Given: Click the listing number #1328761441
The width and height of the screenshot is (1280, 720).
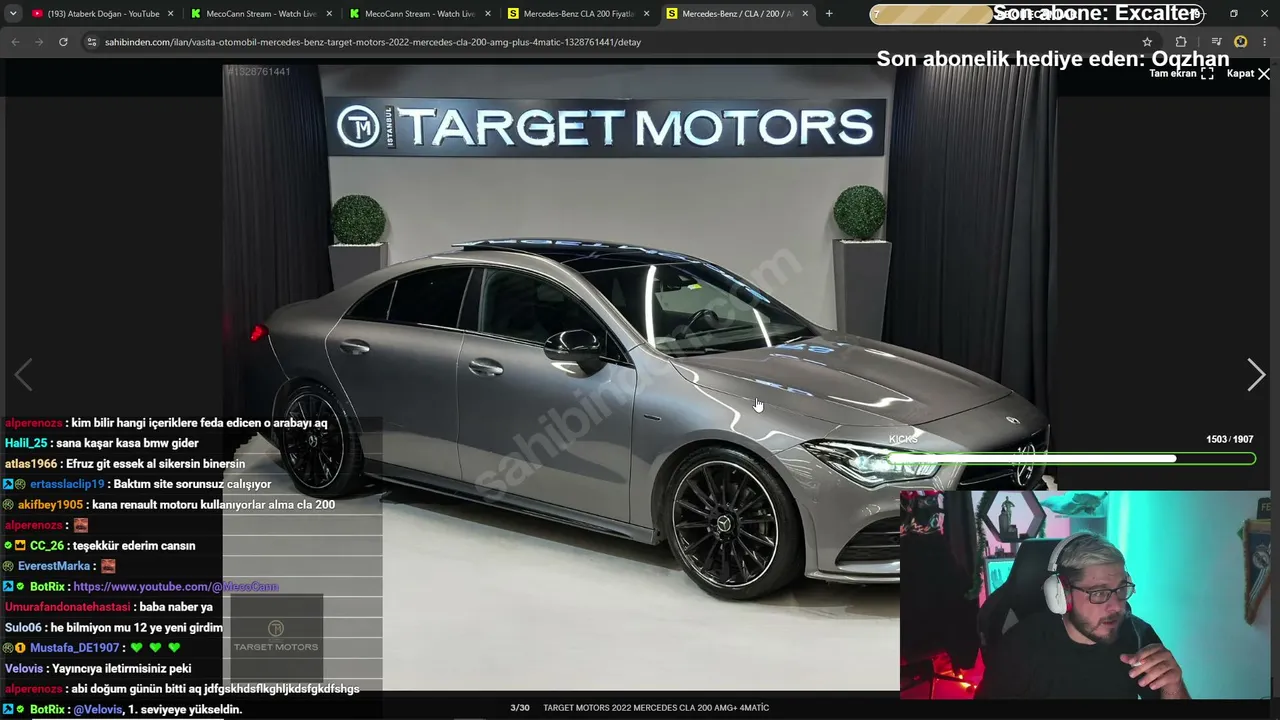Looking at the screenshot, I should pyautogui.click(x=258, y=72).
